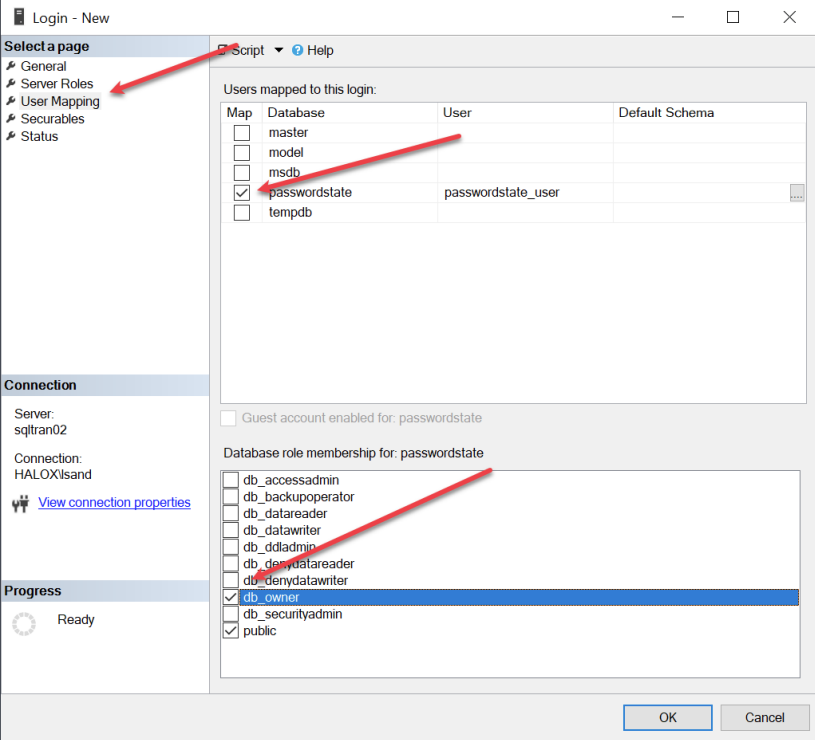815x740 pixels.
Task: Click the wrench icon beside General
Action: point(11,66)
